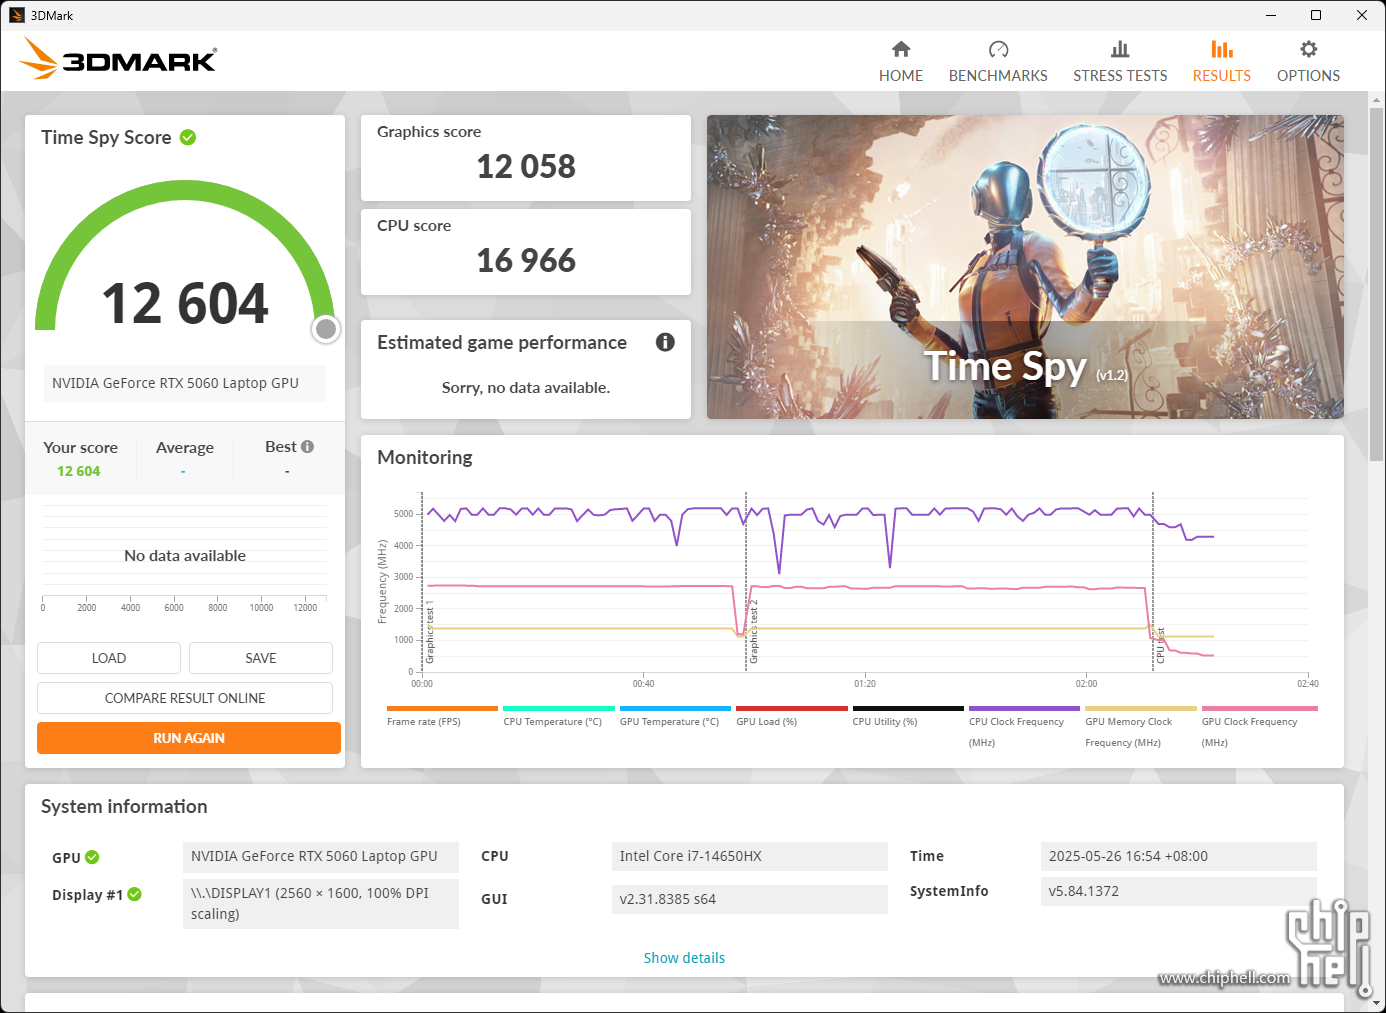Click the Graphics score value 12 058
The image size is (1386, 1013).
tap(526, 166)
